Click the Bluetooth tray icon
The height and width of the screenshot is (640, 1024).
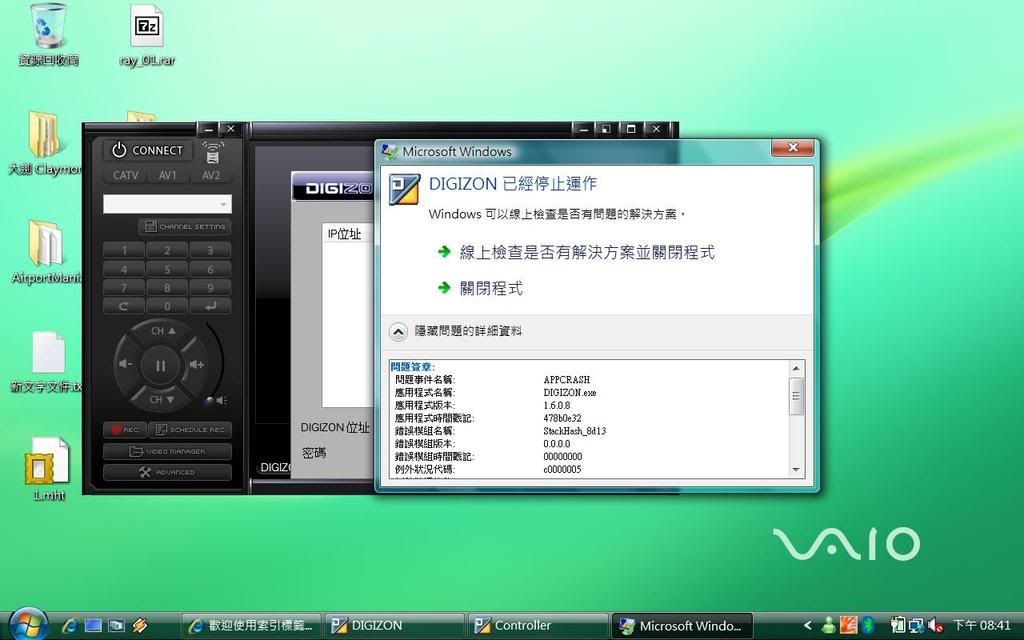click(867, 626)
